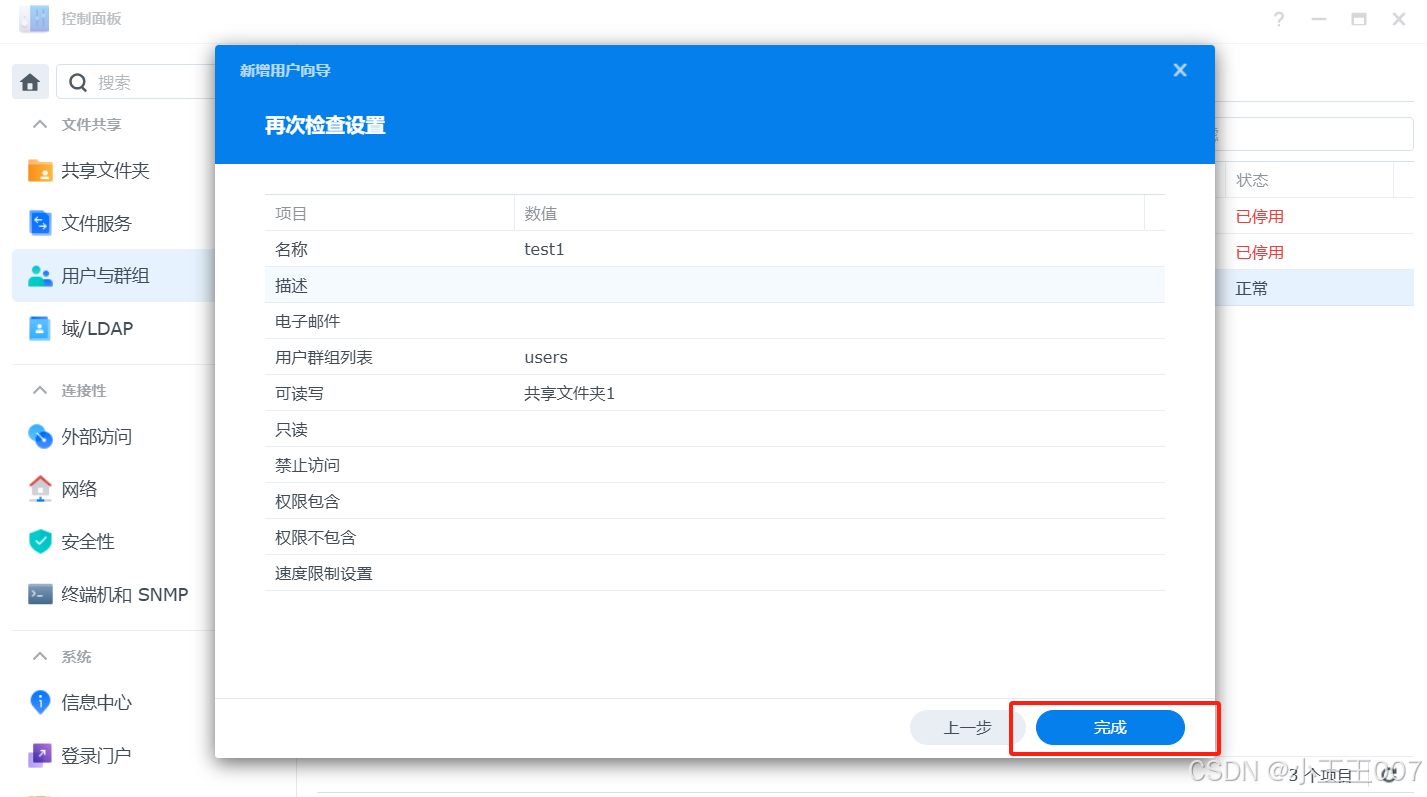Select the 名称 row

pyautogui.click(x=714, y=249)
